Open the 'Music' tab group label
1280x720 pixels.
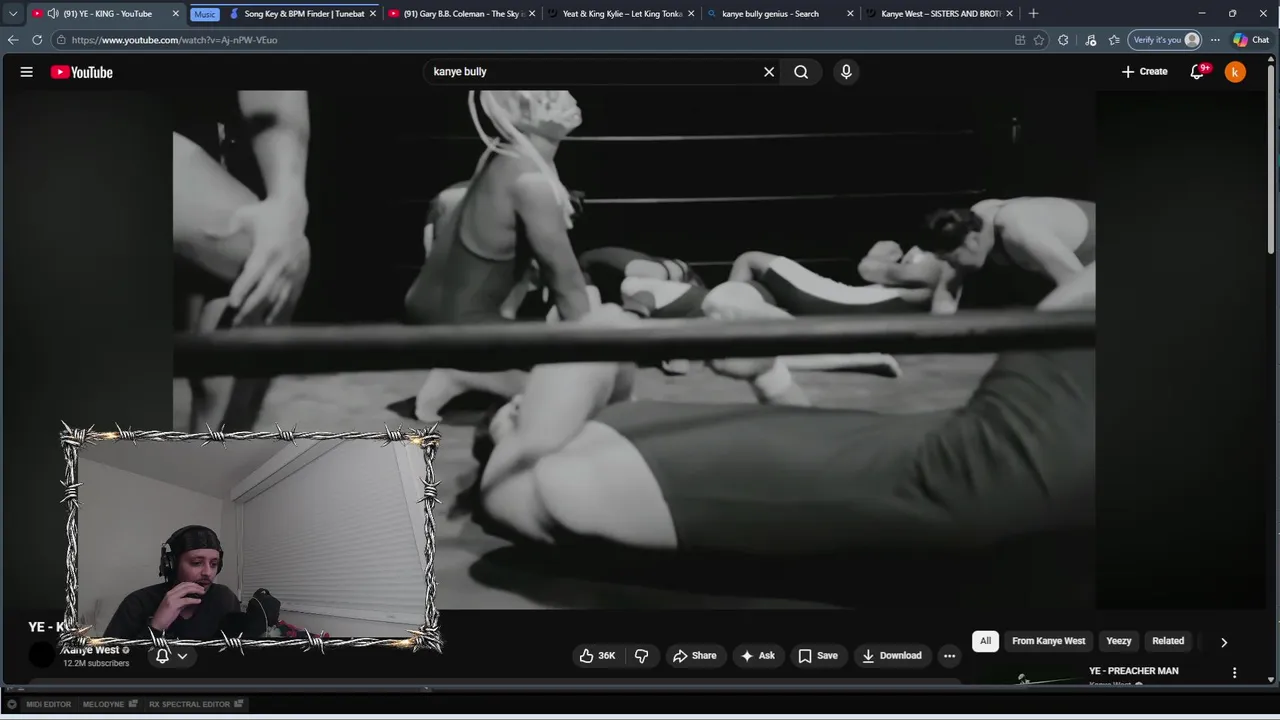coord(205,14)
